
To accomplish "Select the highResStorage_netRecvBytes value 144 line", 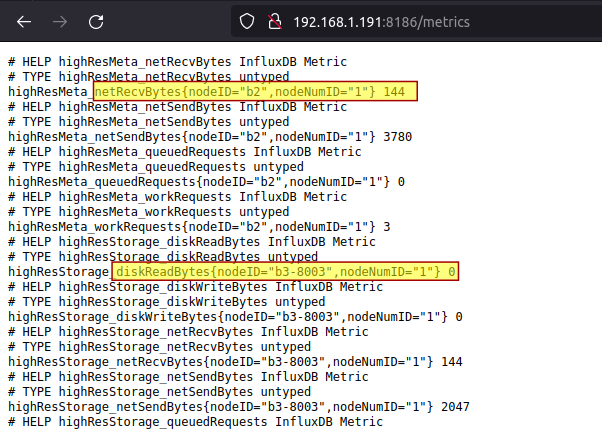I will tap(235, 362).
